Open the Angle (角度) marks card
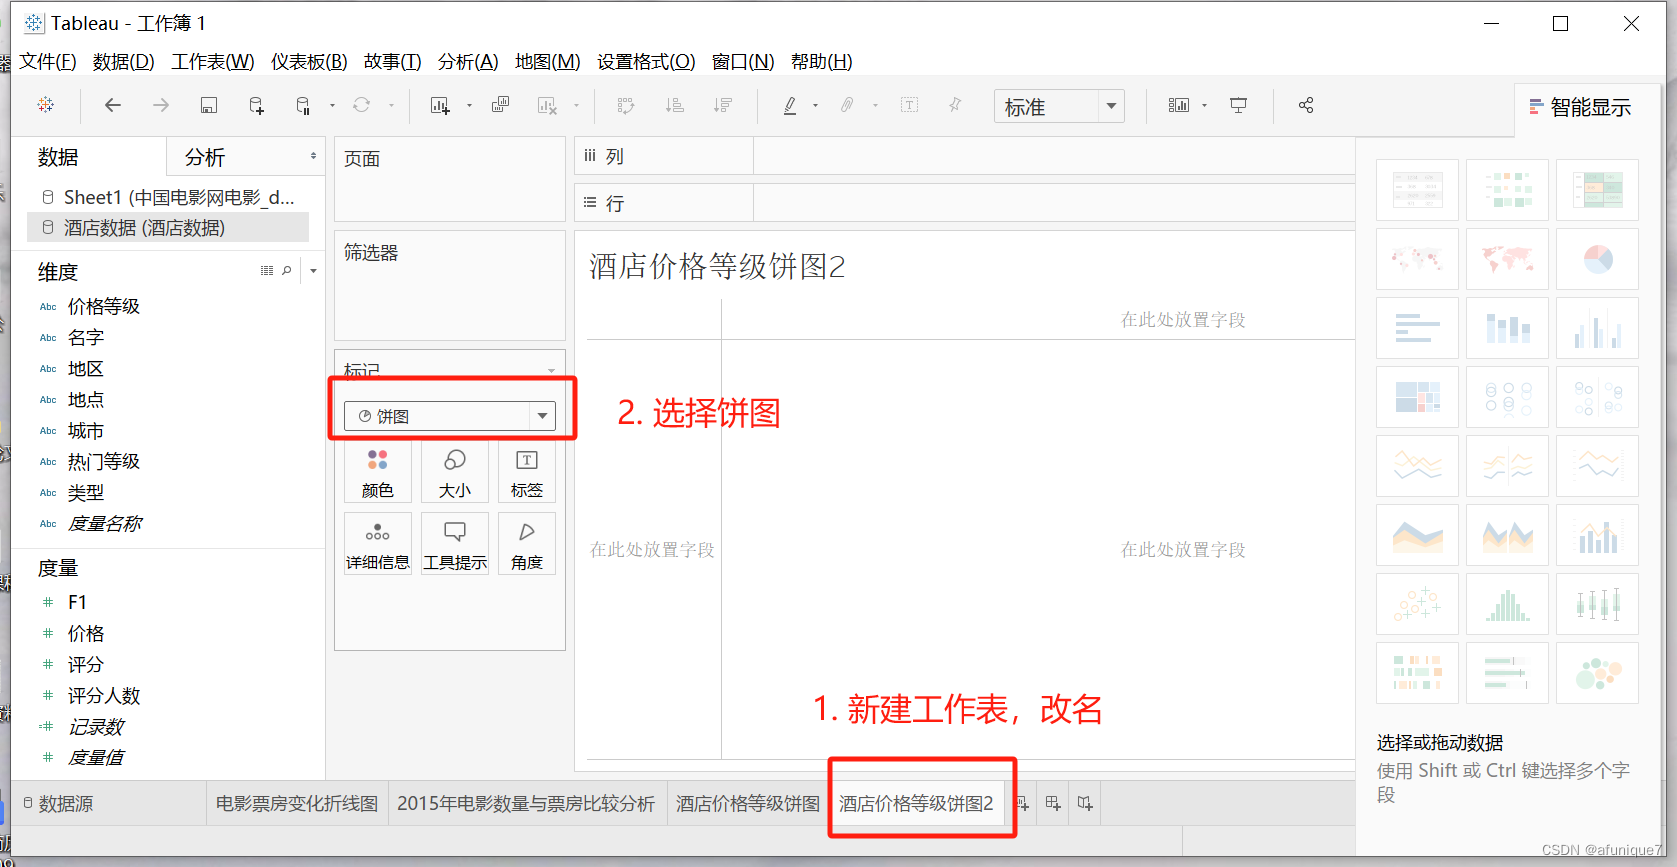Viewport: 1677px width, 867px height. coord(527,544)
